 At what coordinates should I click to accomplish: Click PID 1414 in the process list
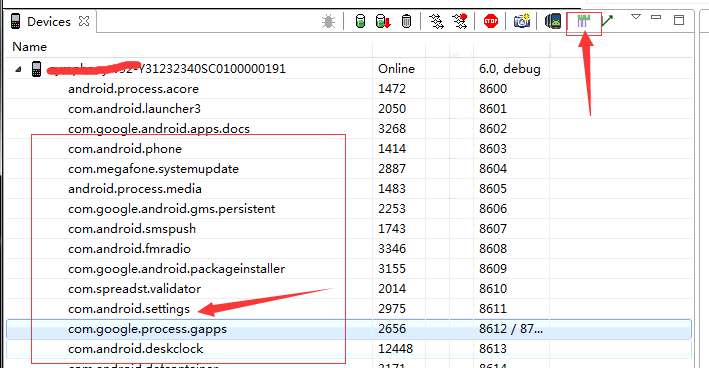[x=392, y=149]
